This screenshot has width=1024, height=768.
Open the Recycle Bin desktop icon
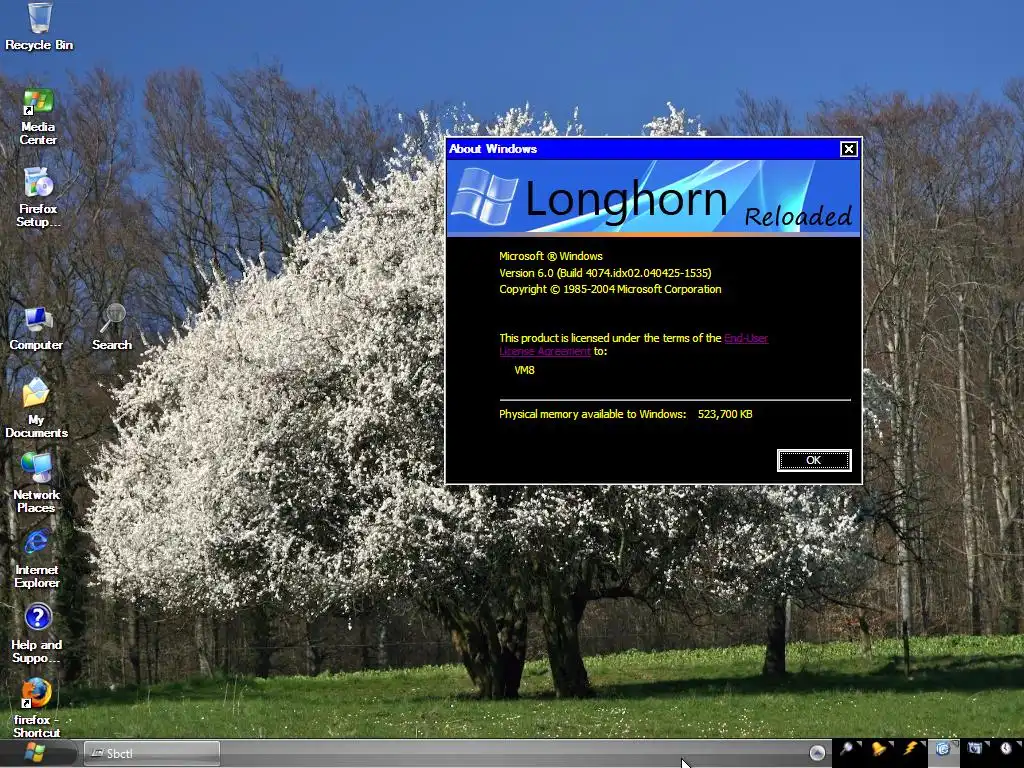(39, 26)
